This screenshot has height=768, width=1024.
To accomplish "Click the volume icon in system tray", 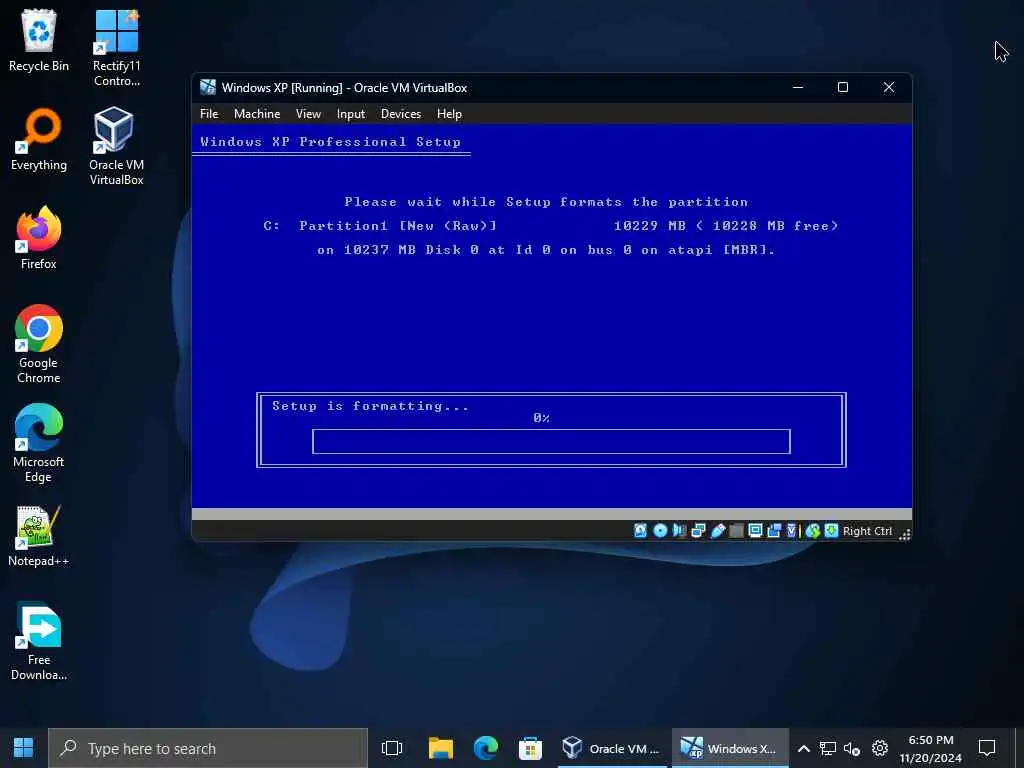I will point(852,748).
